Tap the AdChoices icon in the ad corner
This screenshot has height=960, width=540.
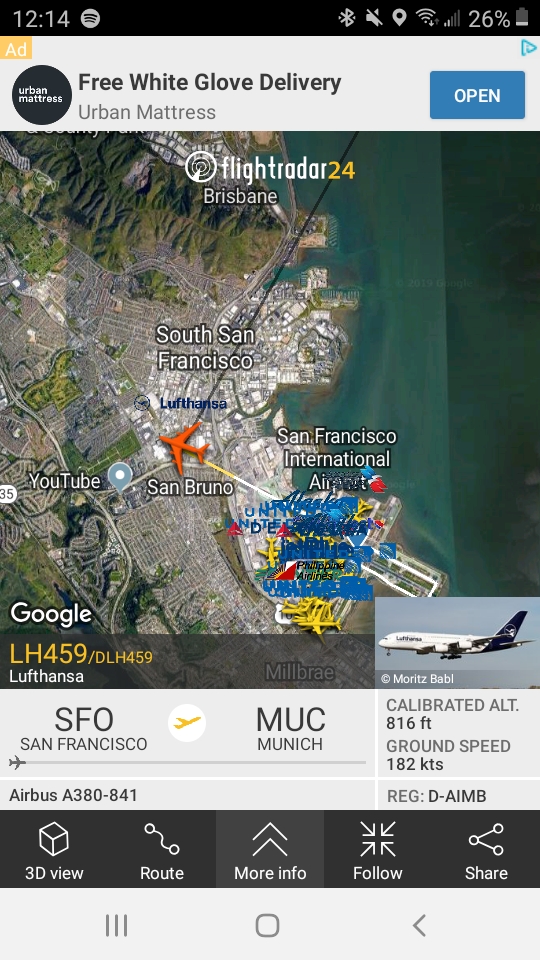point(528,48)
